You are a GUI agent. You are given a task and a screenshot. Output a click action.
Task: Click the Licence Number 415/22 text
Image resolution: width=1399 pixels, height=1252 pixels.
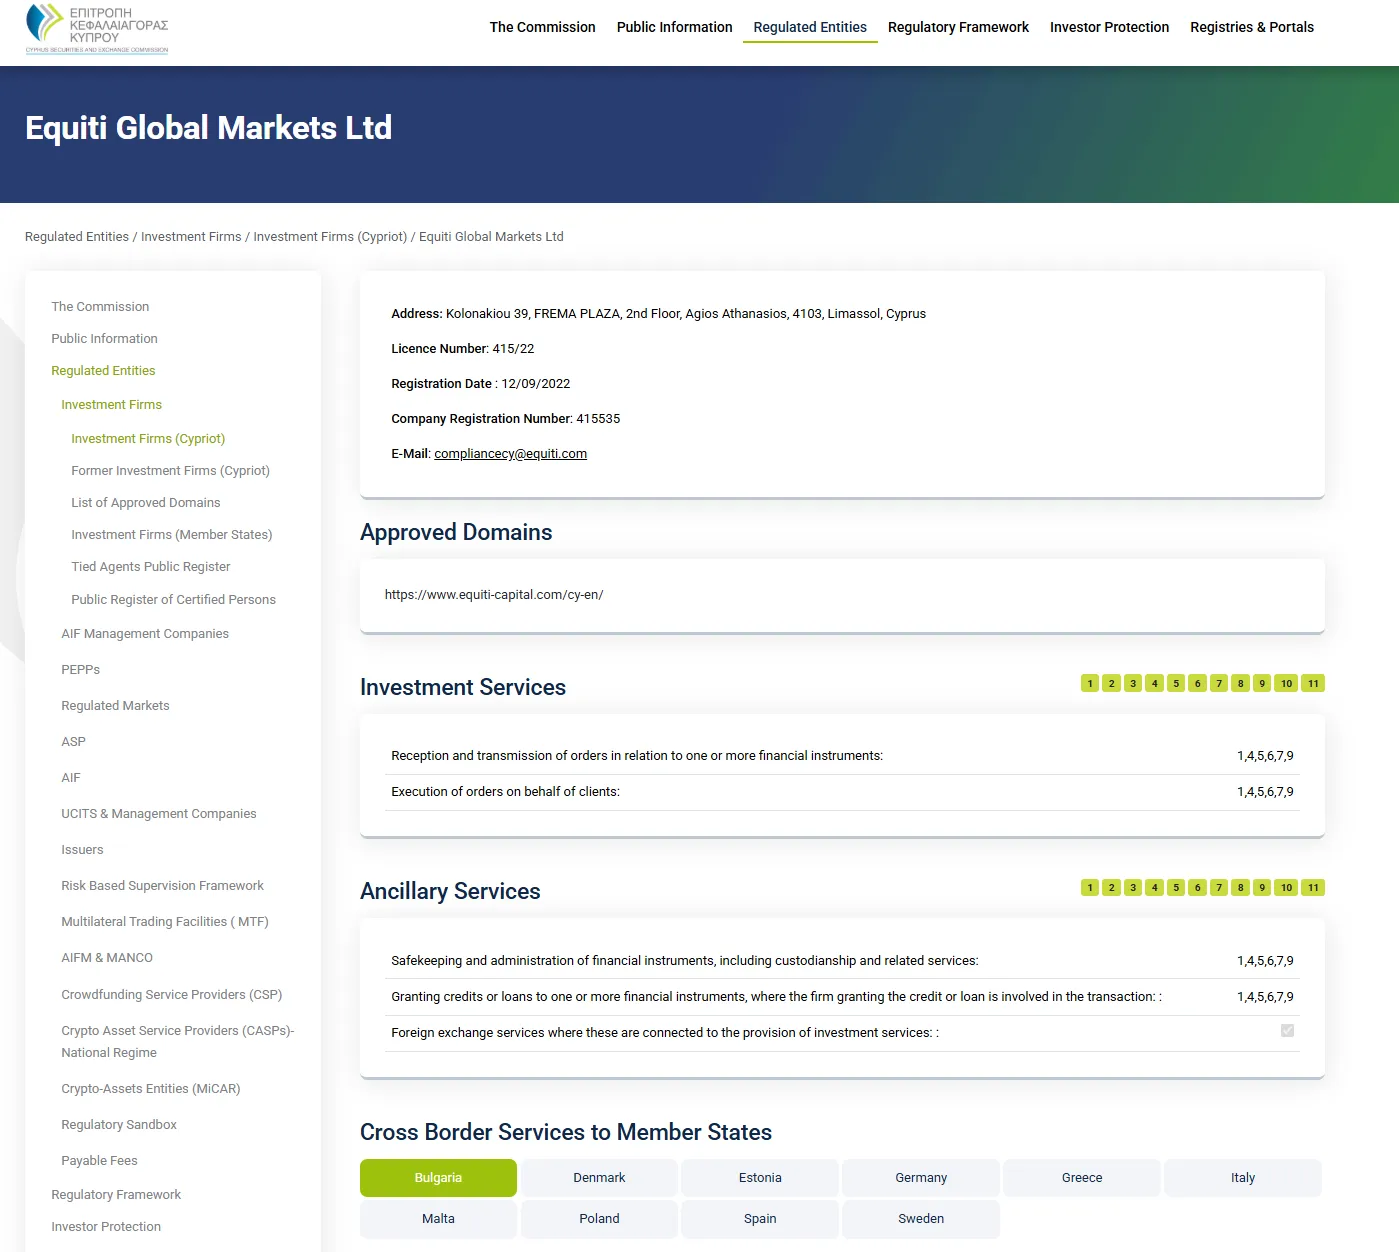(x=463, y=349)
